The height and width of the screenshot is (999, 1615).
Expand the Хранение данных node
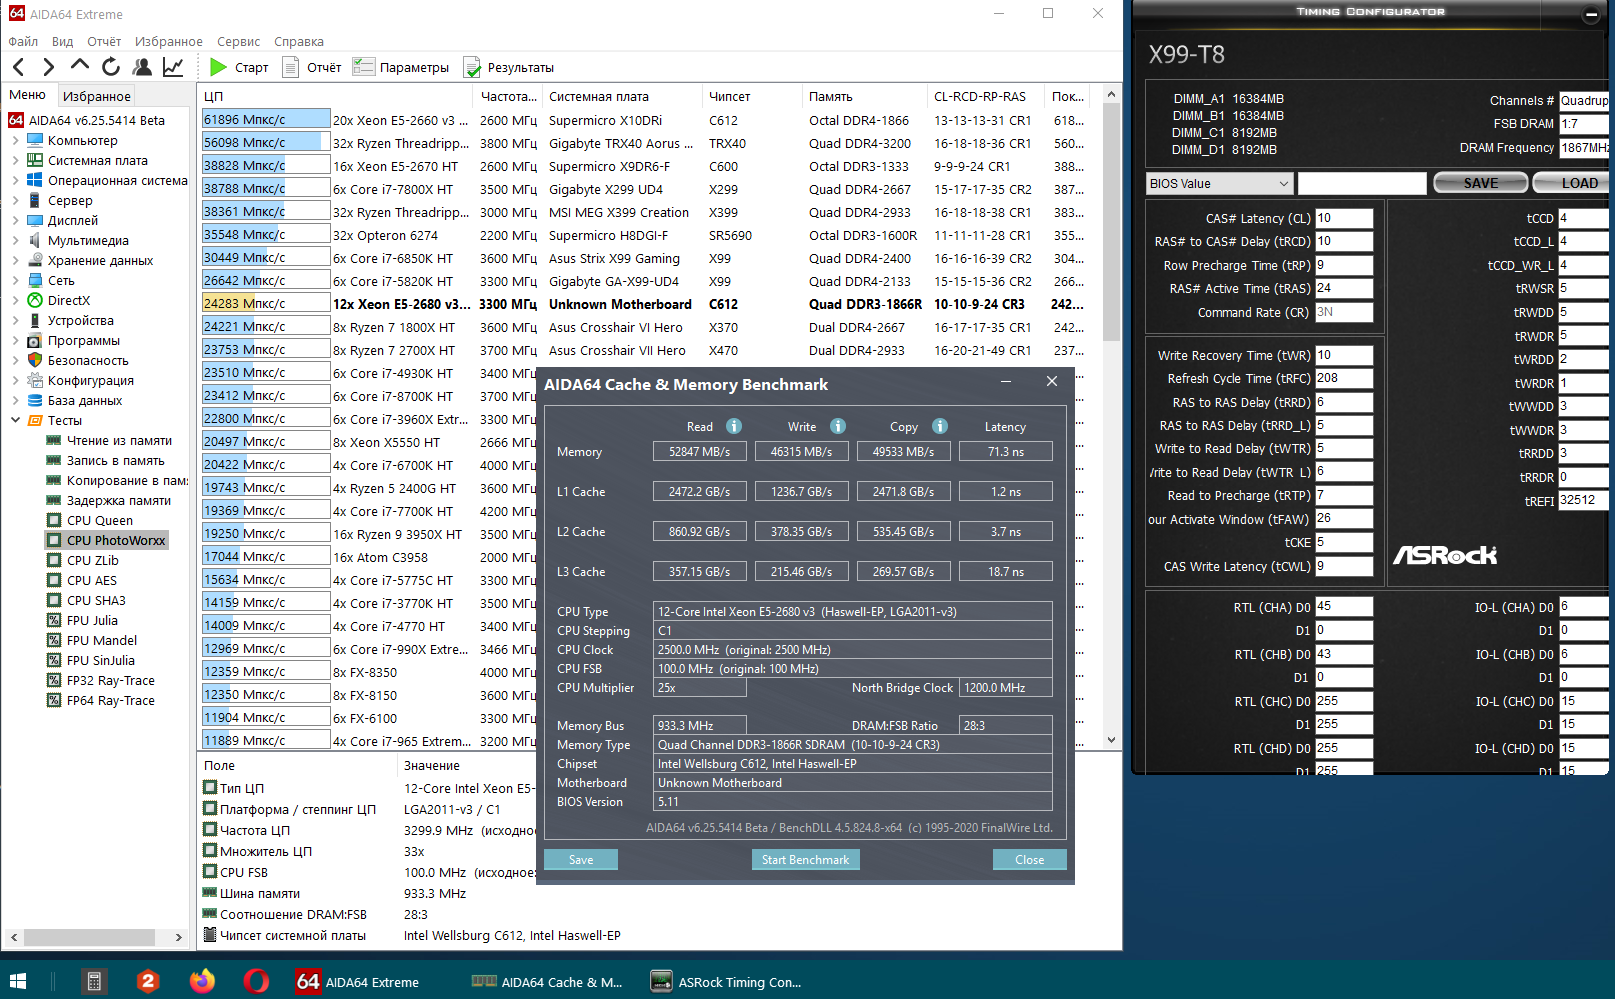point(15,261)
